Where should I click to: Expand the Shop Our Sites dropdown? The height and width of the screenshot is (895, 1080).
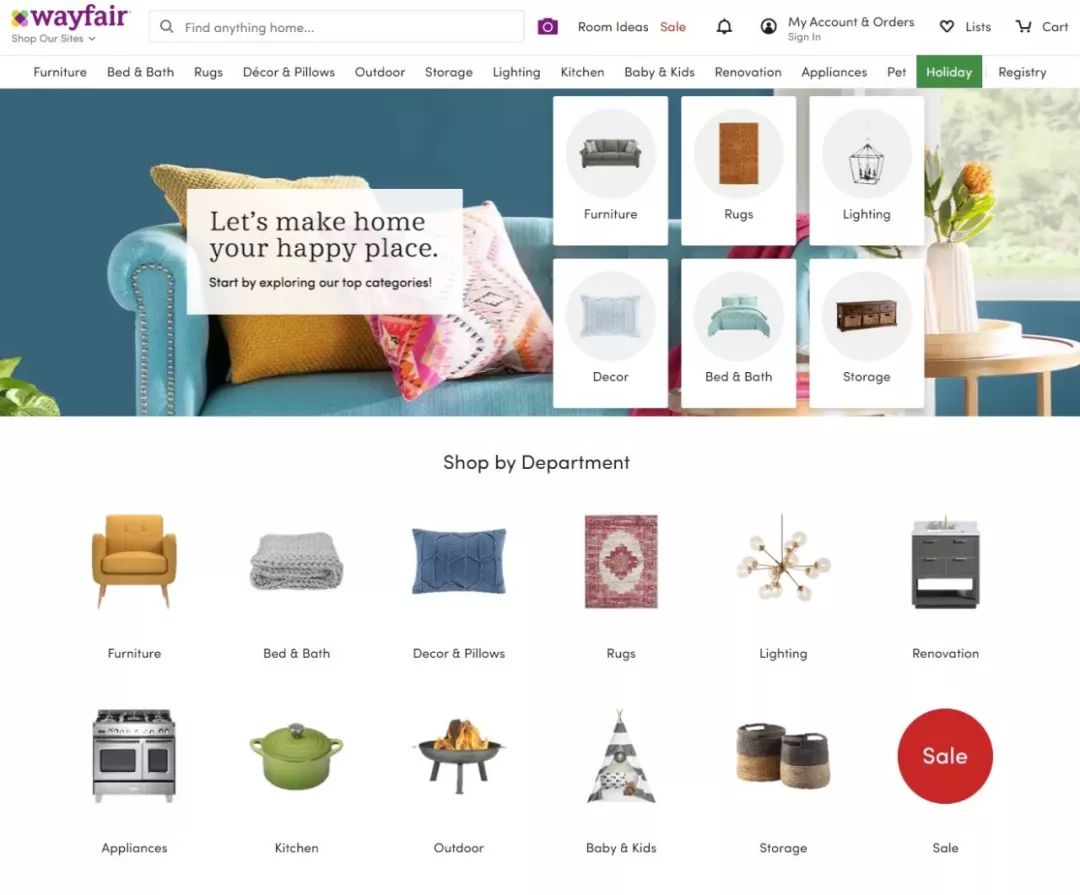pyautogui.click(x=53, y=39)
